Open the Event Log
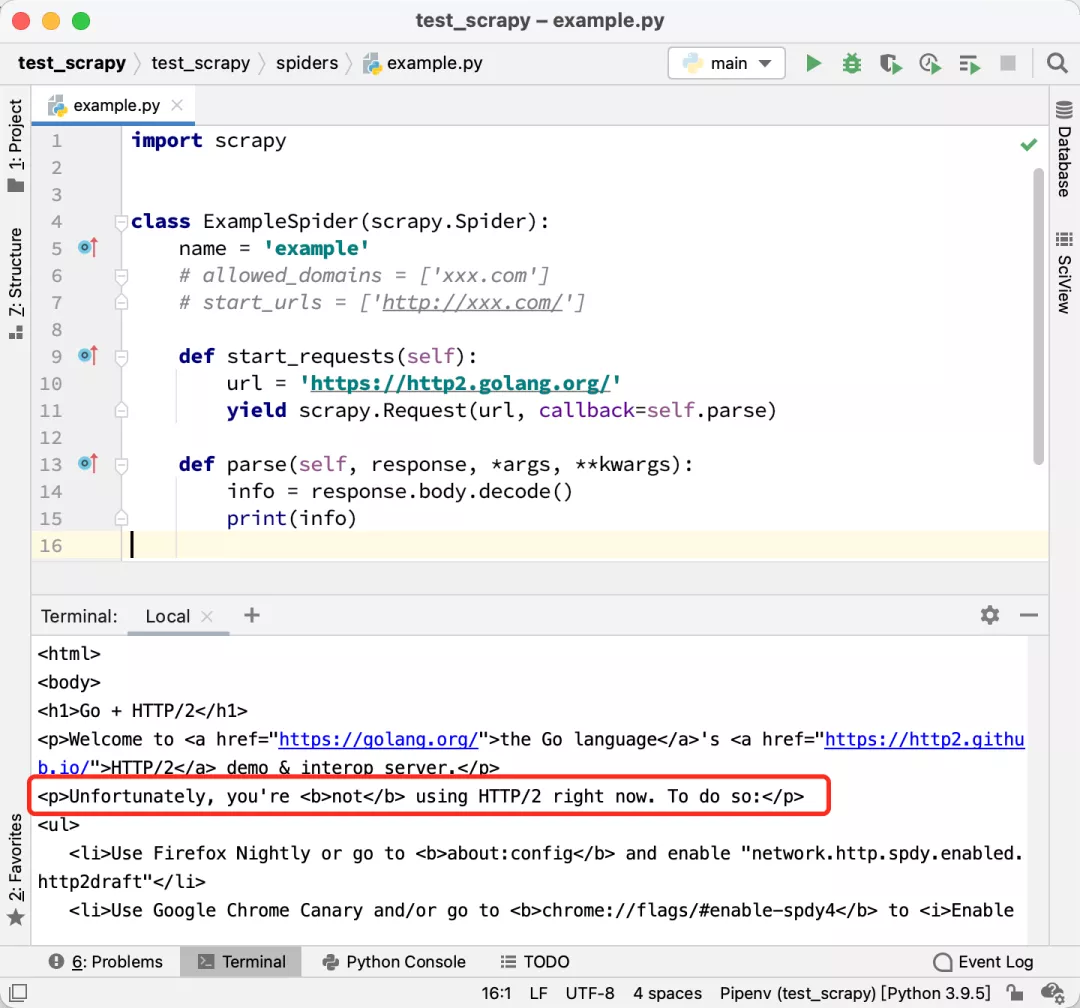 pyautogui.click(x=984, y=962)
